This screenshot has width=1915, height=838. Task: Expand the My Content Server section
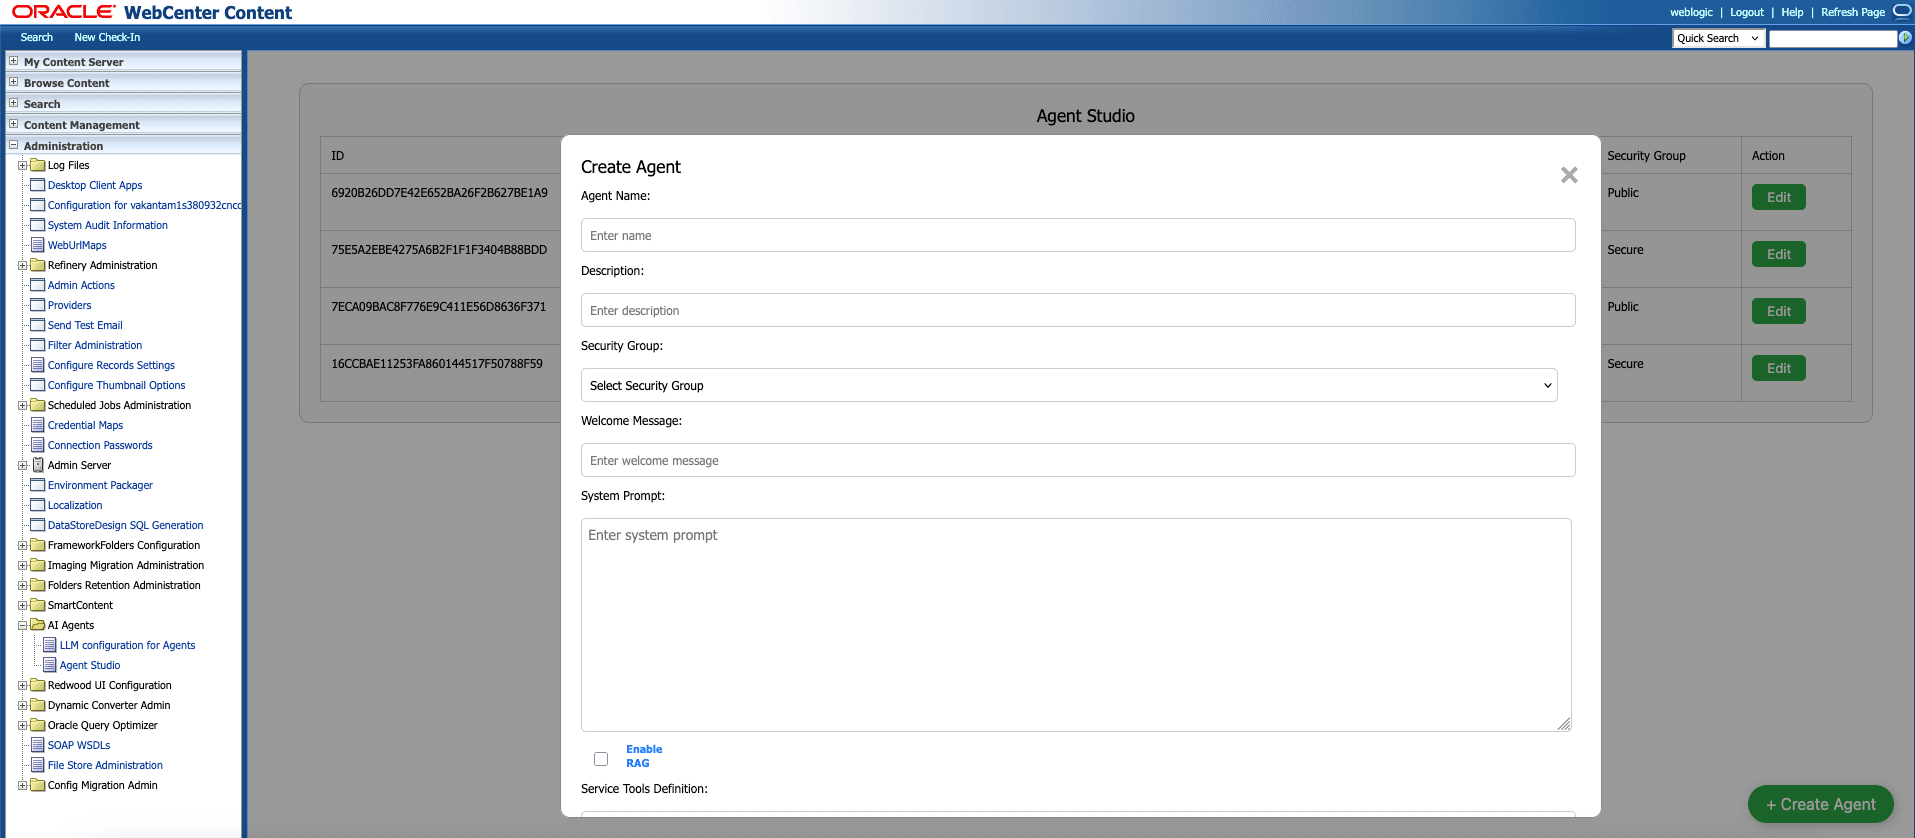click(14, 61)
